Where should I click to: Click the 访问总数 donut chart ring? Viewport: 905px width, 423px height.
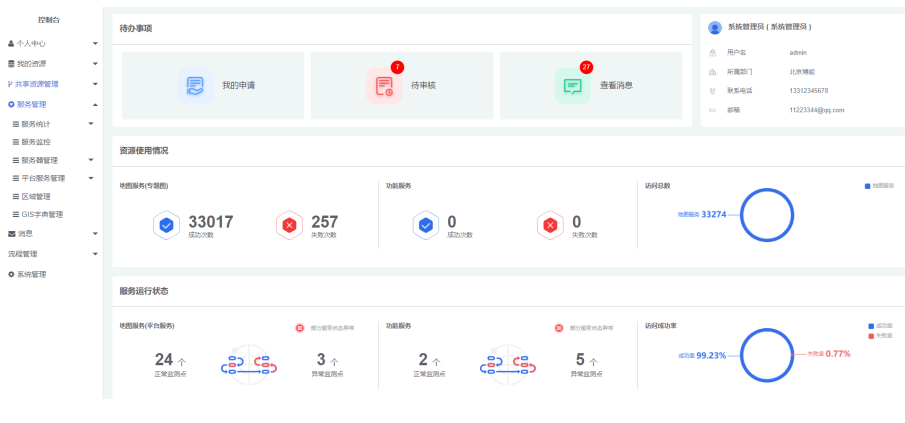[x=741, y=214]
